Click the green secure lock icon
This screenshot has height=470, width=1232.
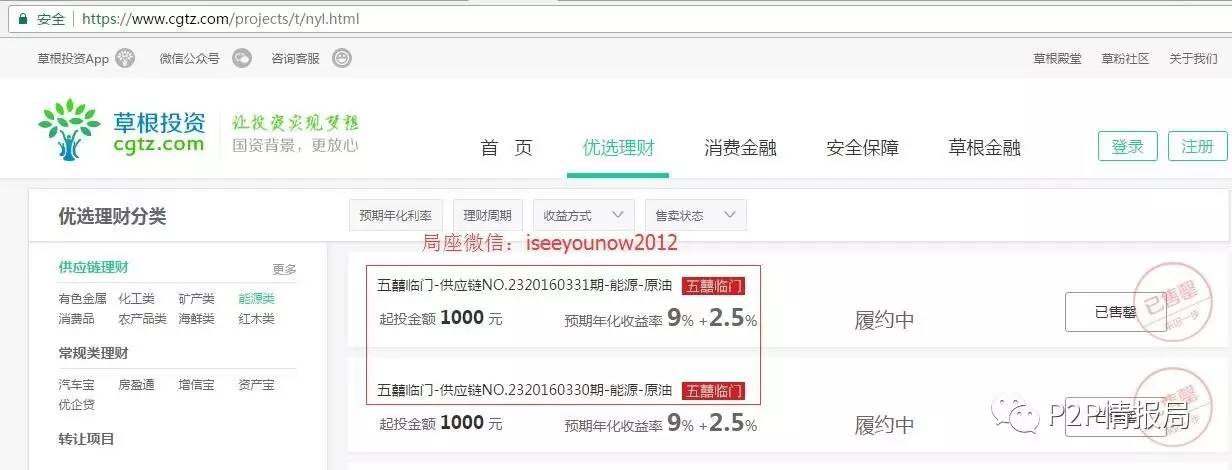21,19
